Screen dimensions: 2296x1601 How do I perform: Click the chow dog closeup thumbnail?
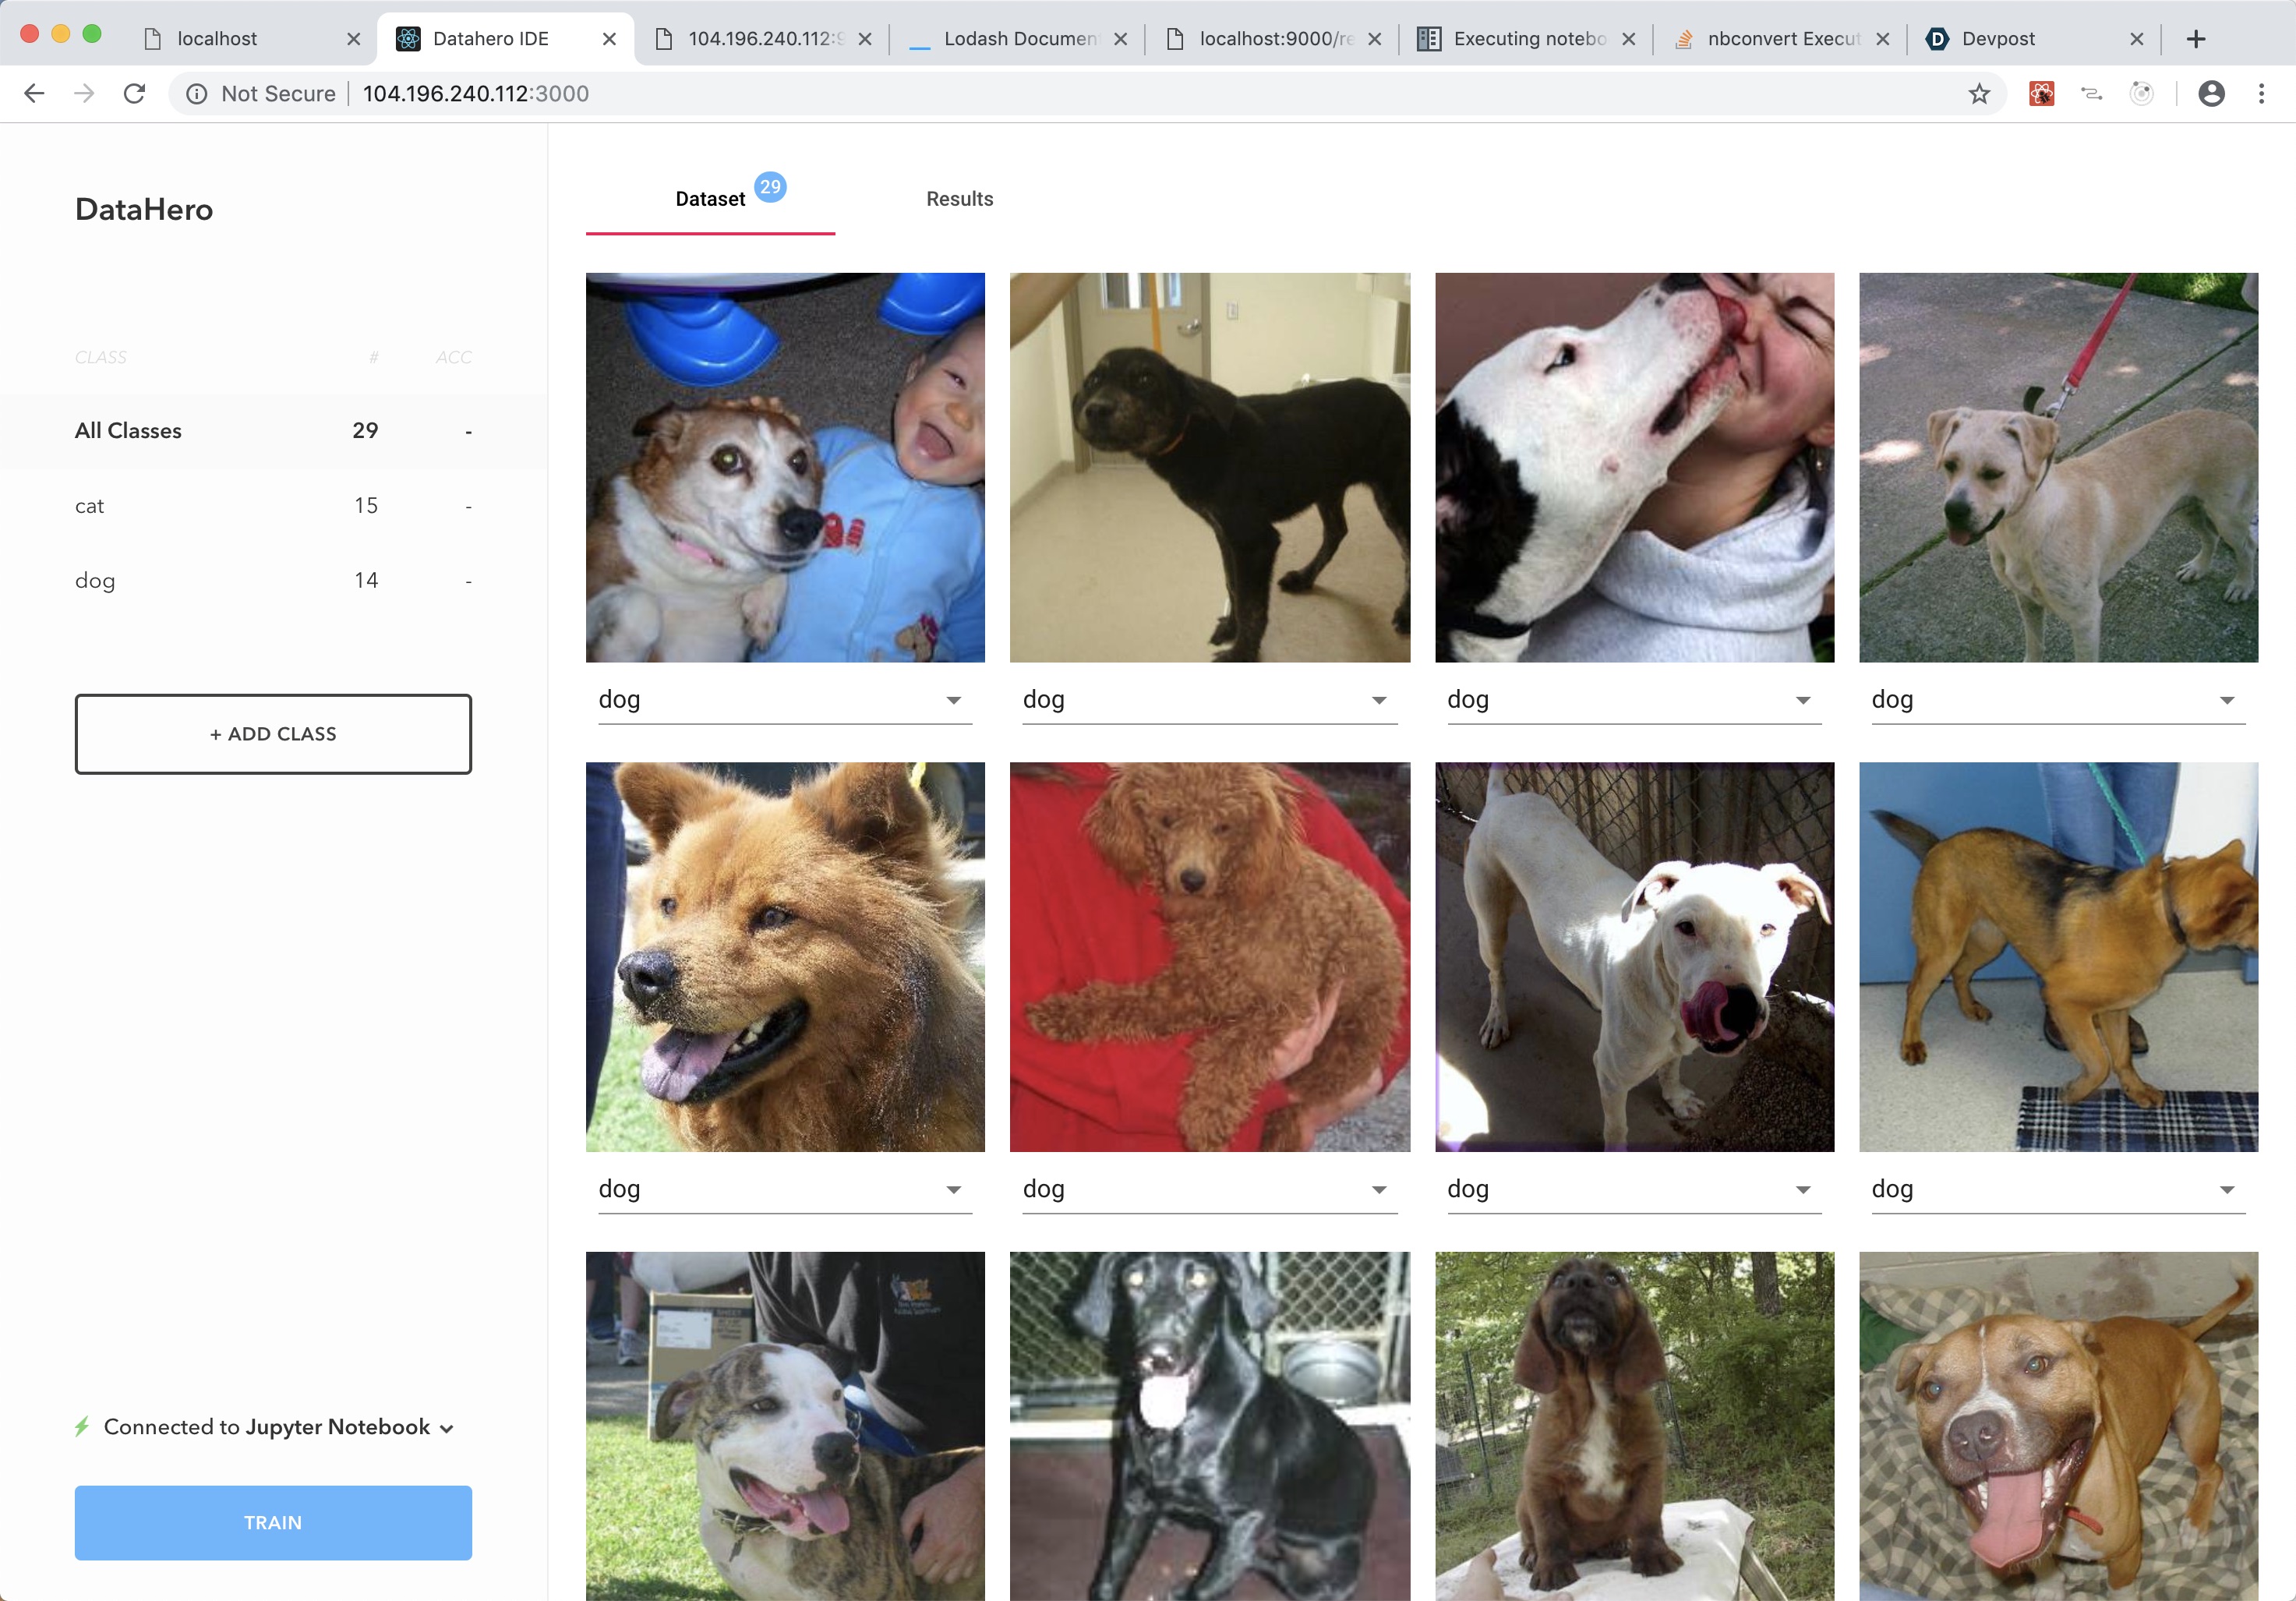[785, 956]
